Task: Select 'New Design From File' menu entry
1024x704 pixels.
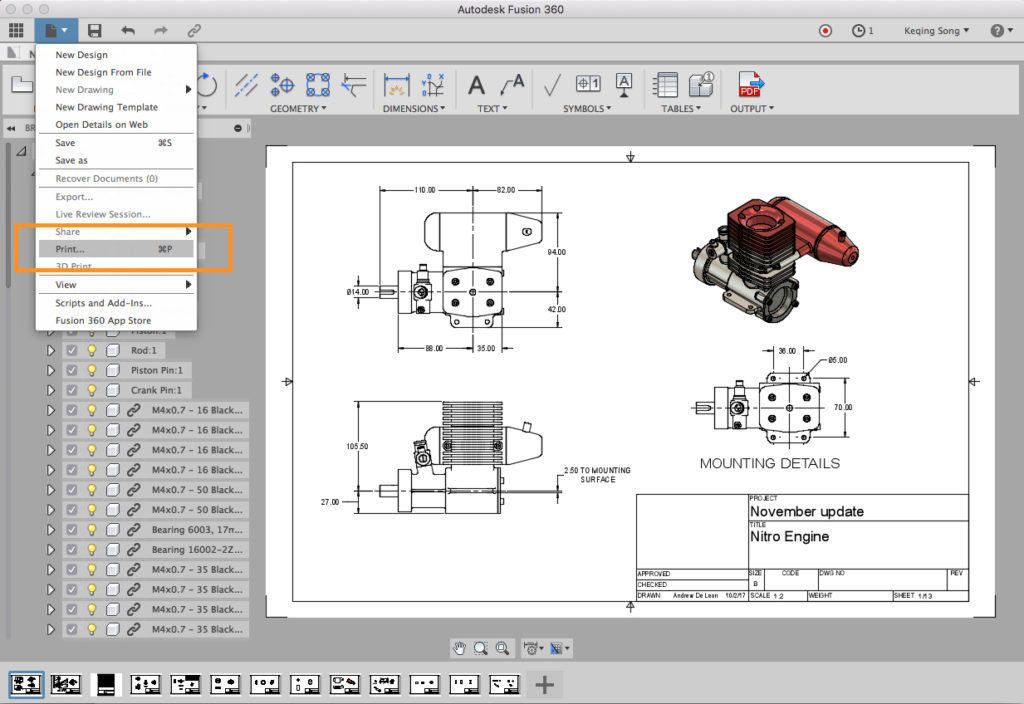Action: coord(103,72)
